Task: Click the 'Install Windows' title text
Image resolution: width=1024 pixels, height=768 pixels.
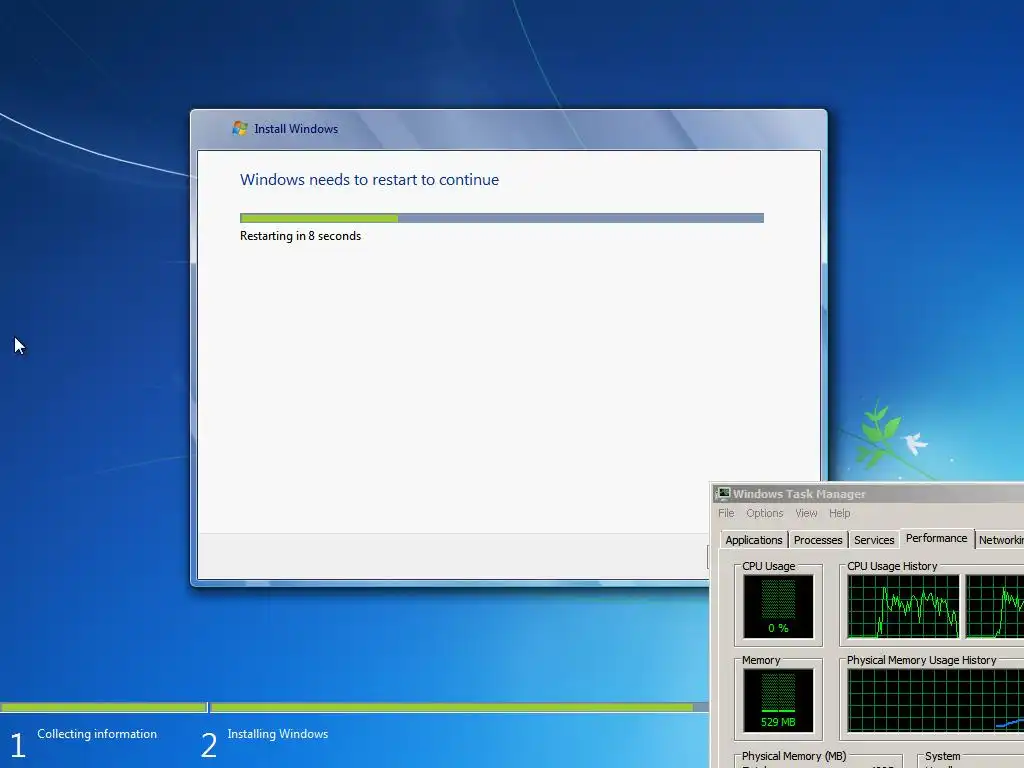Action: (296, 129)
